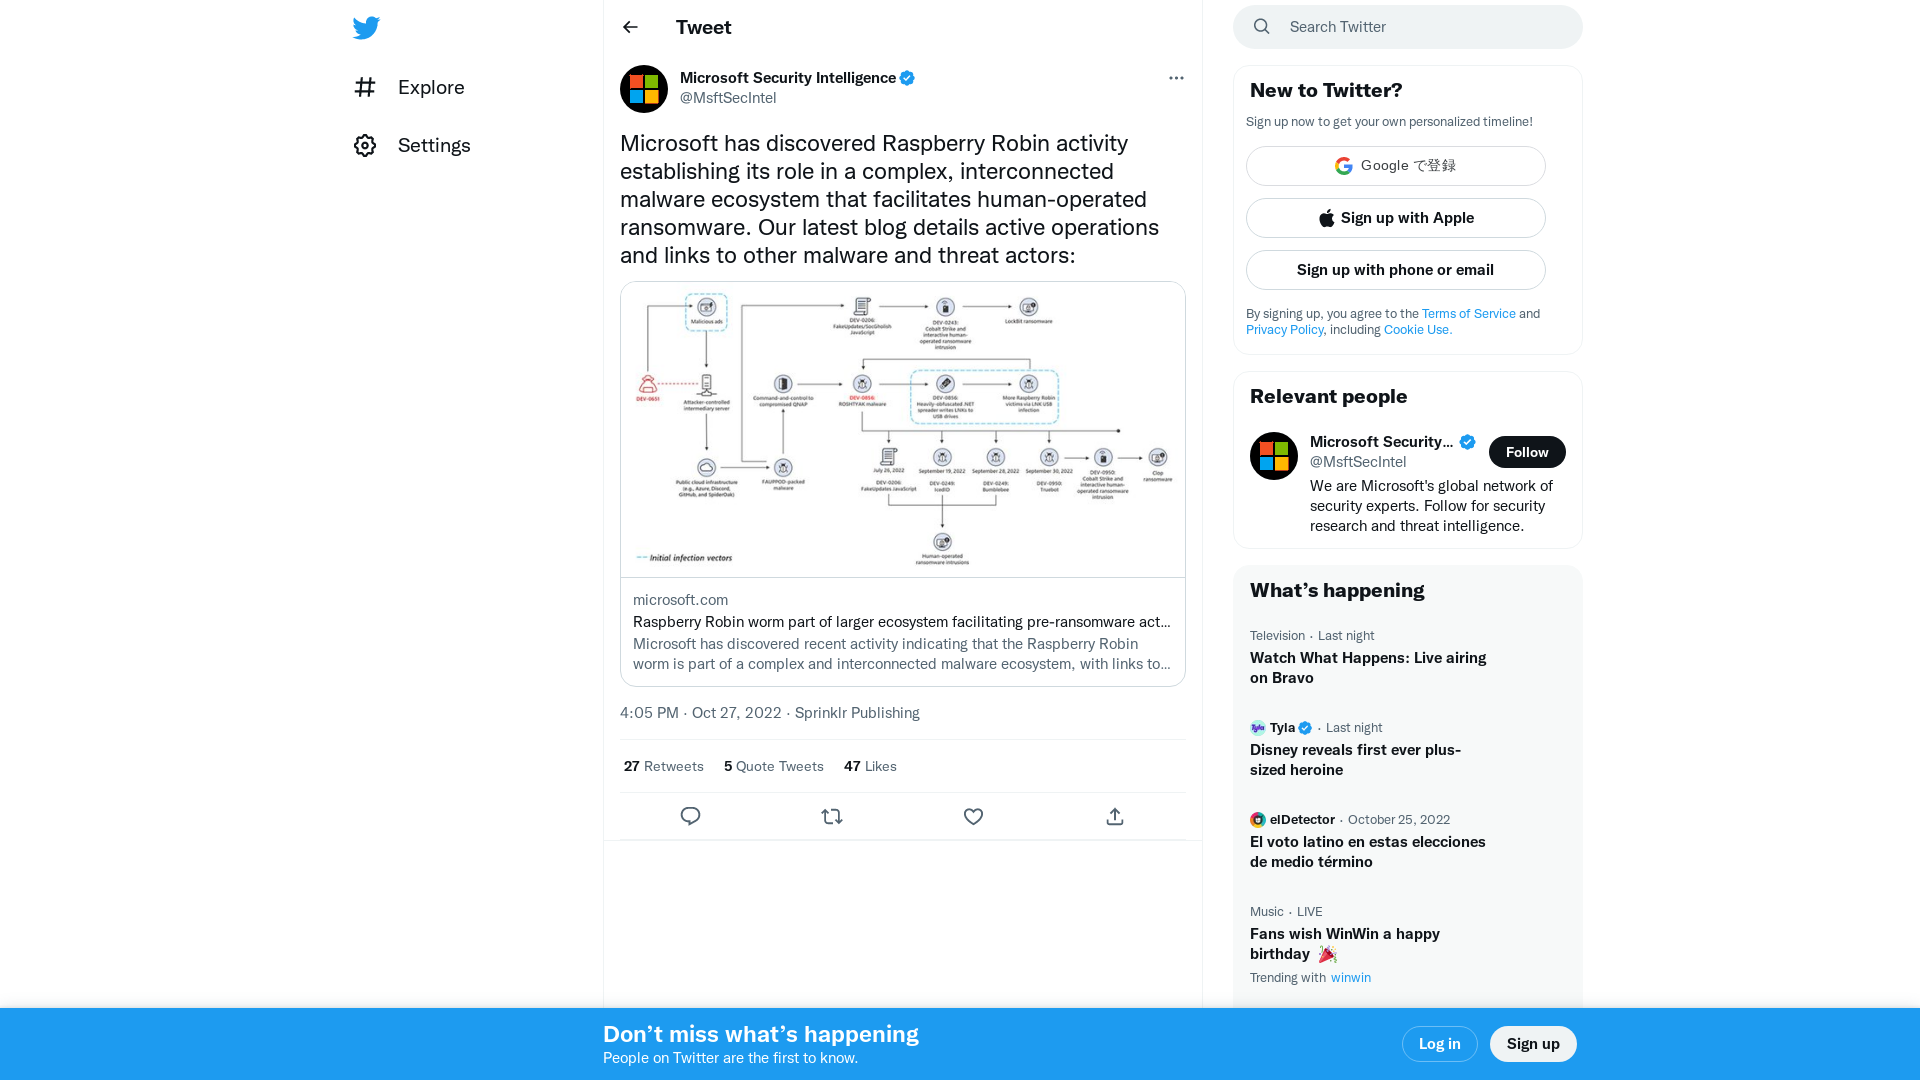
Task: Open the Explore page via hashtag icon
Action: (x=365, y=88)
